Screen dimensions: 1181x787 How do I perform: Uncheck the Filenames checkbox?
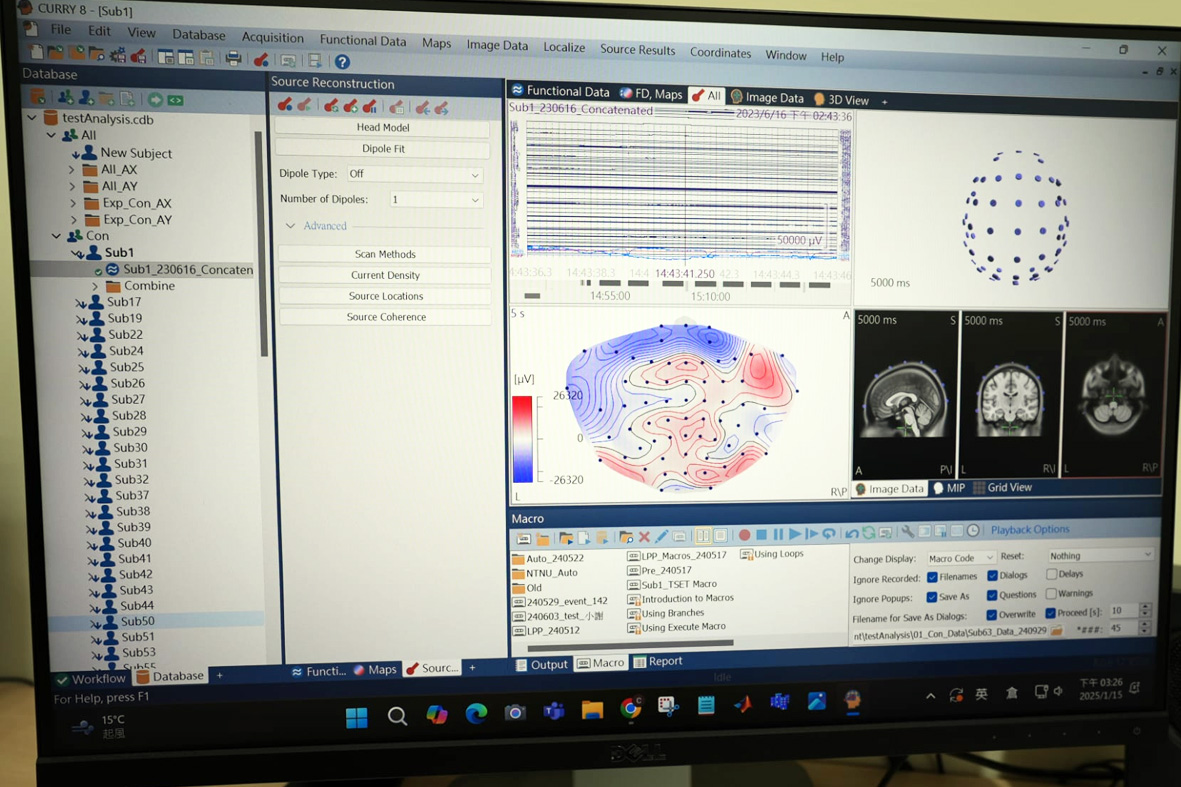tap(932, 577)
